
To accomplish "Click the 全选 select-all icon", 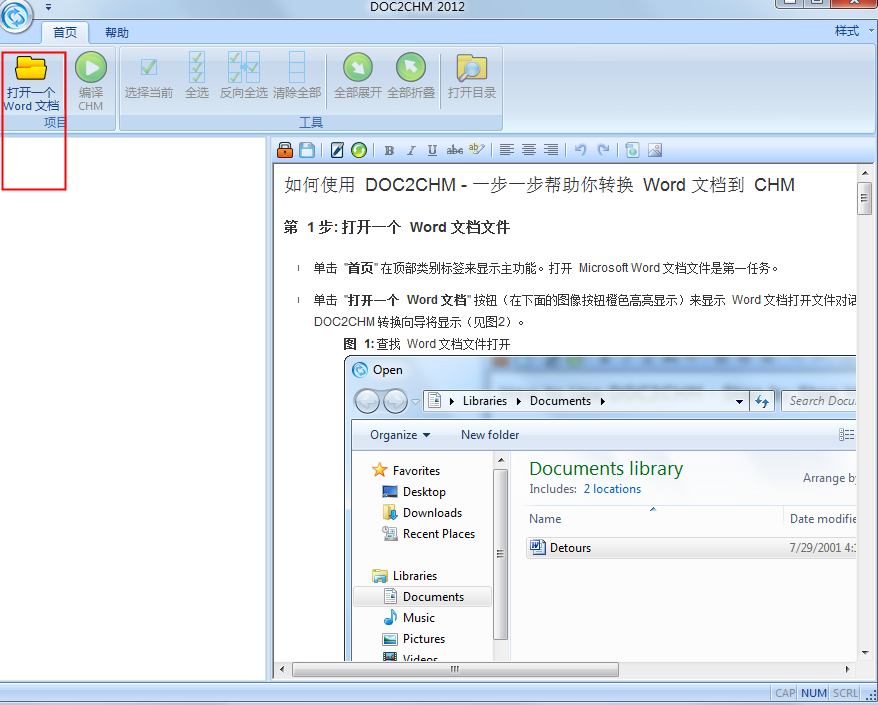I will coord(197,67).
